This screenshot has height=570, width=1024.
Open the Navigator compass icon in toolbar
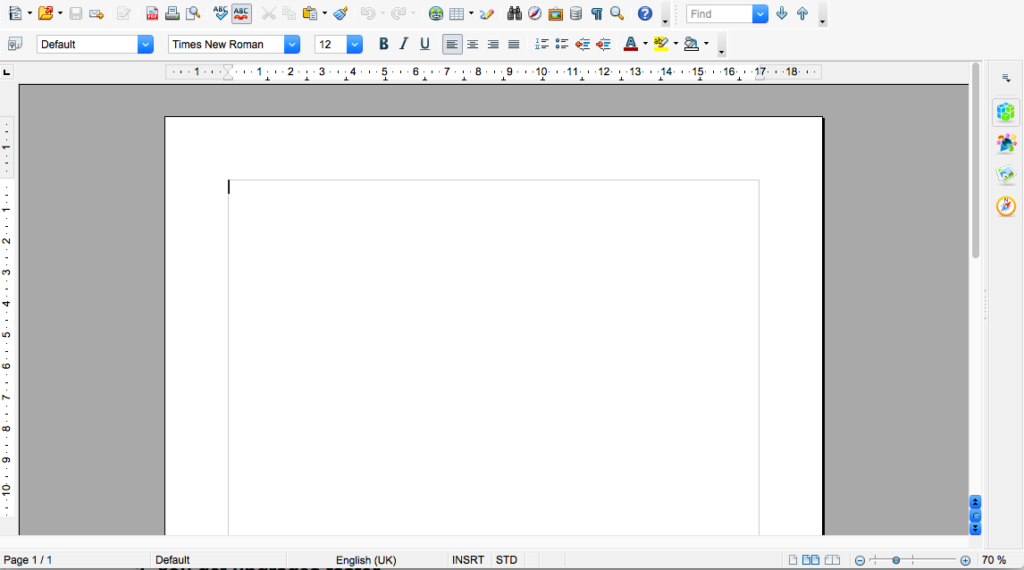[x=535, y=14]
